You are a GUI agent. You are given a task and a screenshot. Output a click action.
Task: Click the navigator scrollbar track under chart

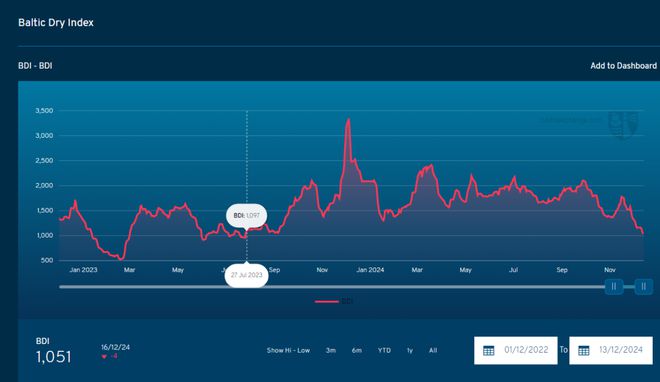[x=332, y=287]
